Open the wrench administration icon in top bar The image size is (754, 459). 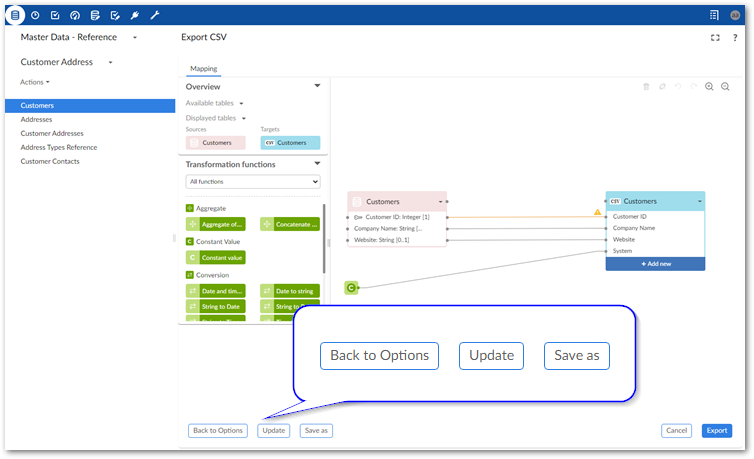click(x=155, y=15)
